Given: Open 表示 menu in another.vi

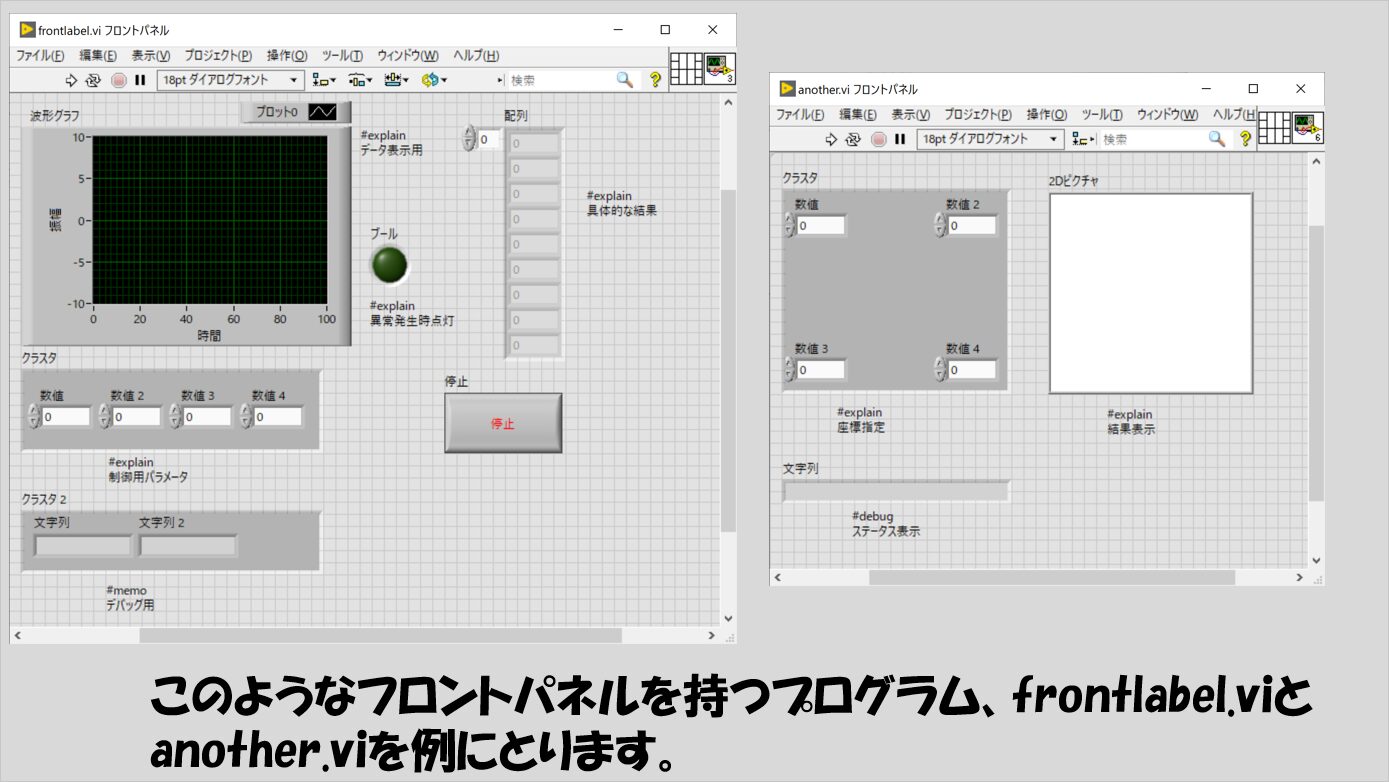Looking at the screenshot, I should tap(910, 115).
